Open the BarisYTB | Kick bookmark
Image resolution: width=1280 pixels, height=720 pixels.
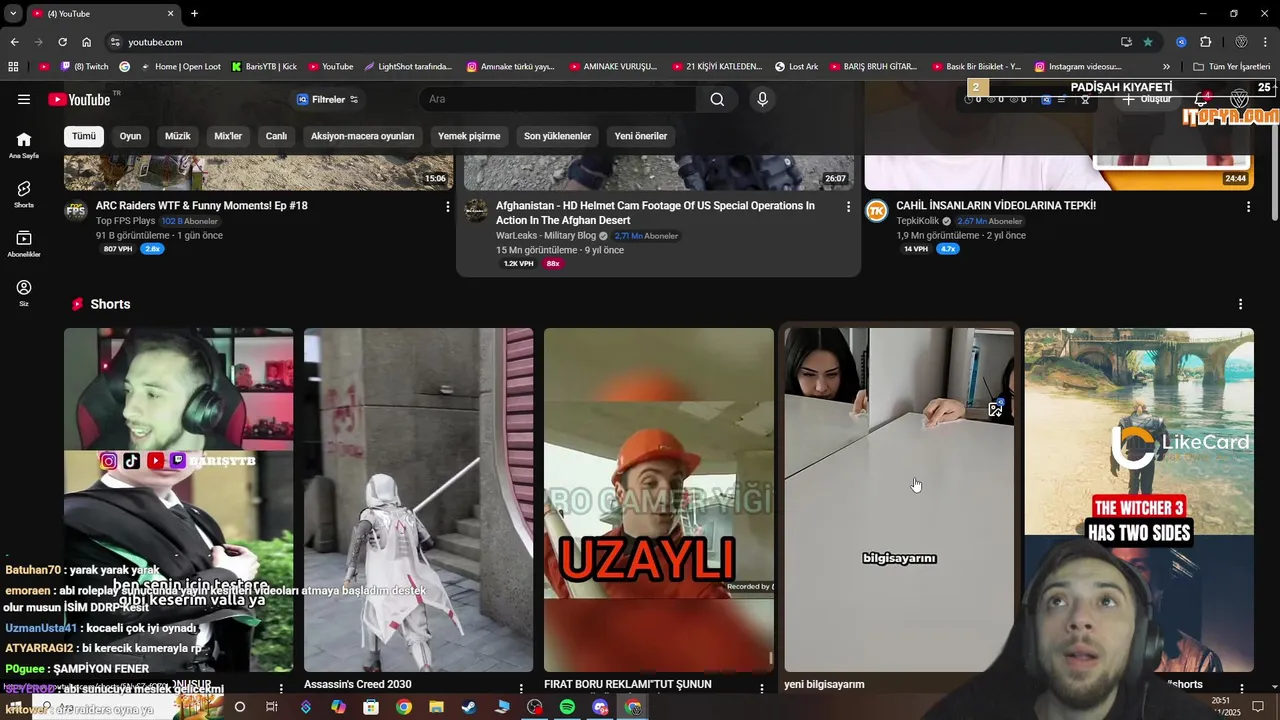264,67
